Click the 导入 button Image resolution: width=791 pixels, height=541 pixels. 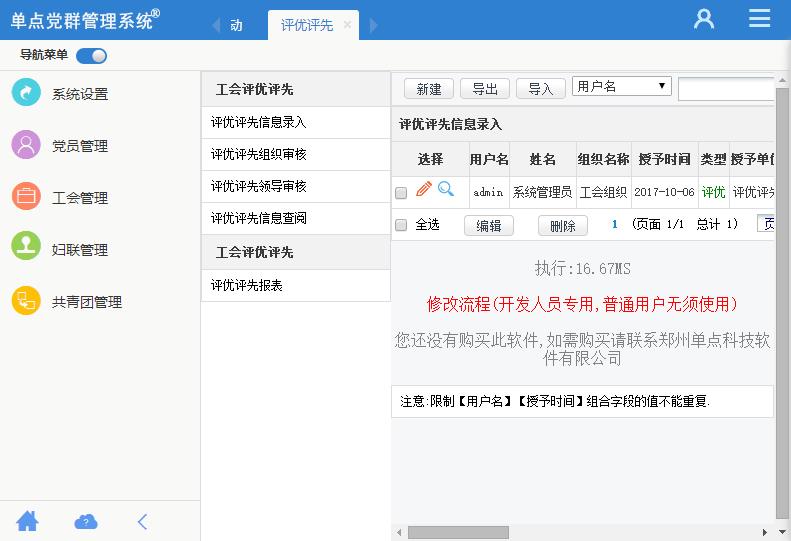pos(541,89)
